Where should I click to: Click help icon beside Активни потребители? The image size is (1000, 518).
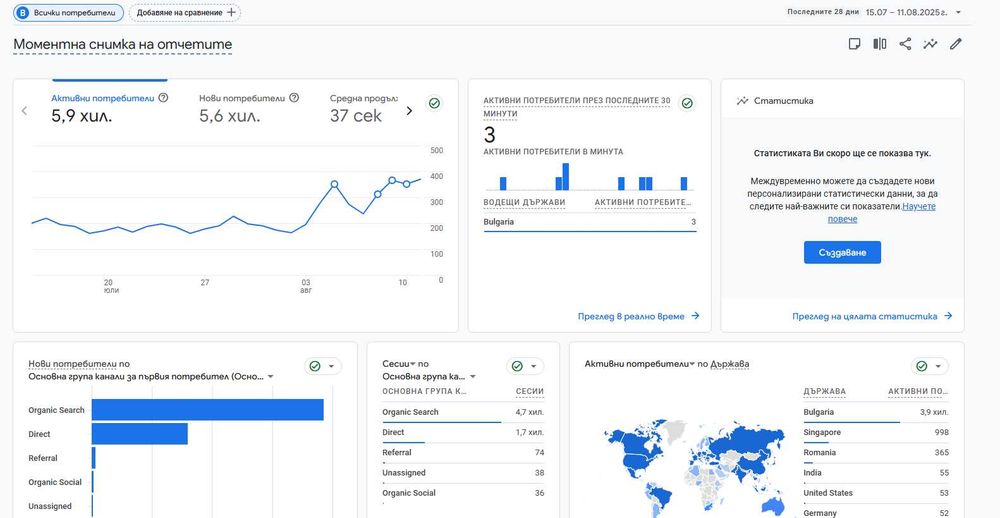[x=163, y=98]
